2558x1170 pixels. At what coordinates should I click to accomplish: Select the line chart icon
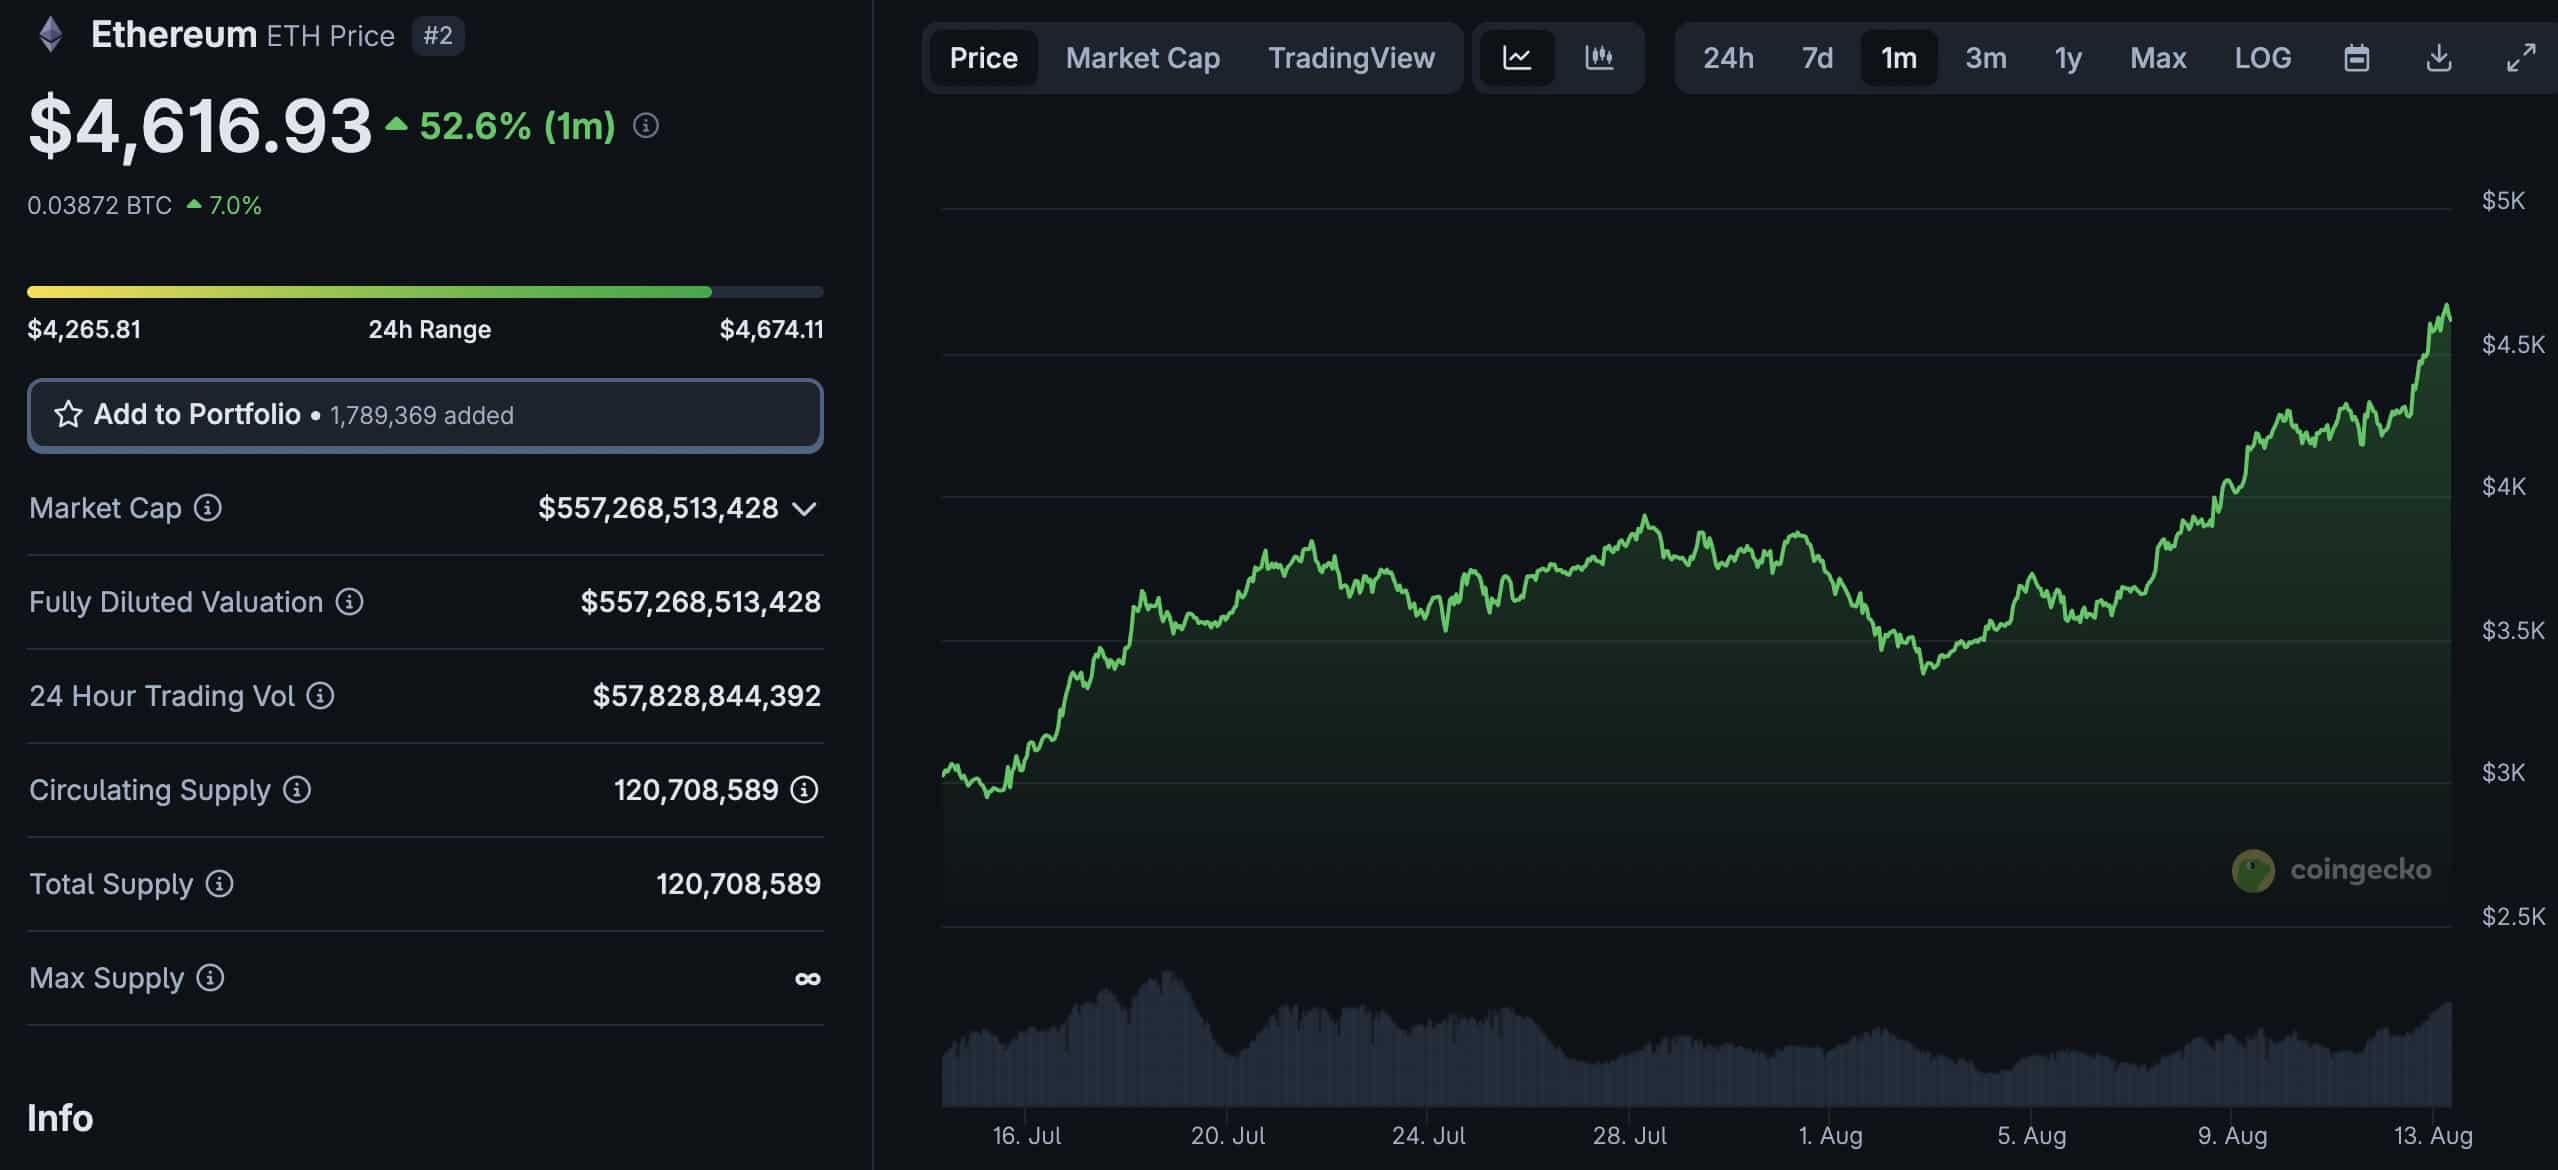pos(1518,57)
